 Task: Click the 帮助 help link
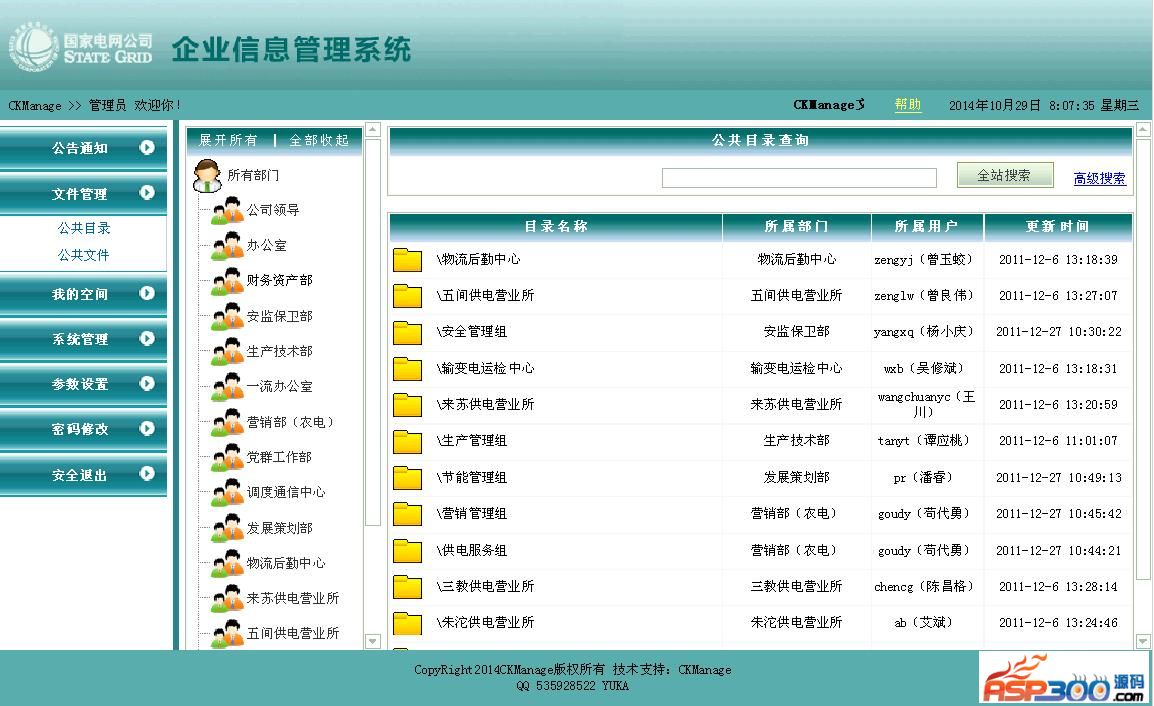908,105
